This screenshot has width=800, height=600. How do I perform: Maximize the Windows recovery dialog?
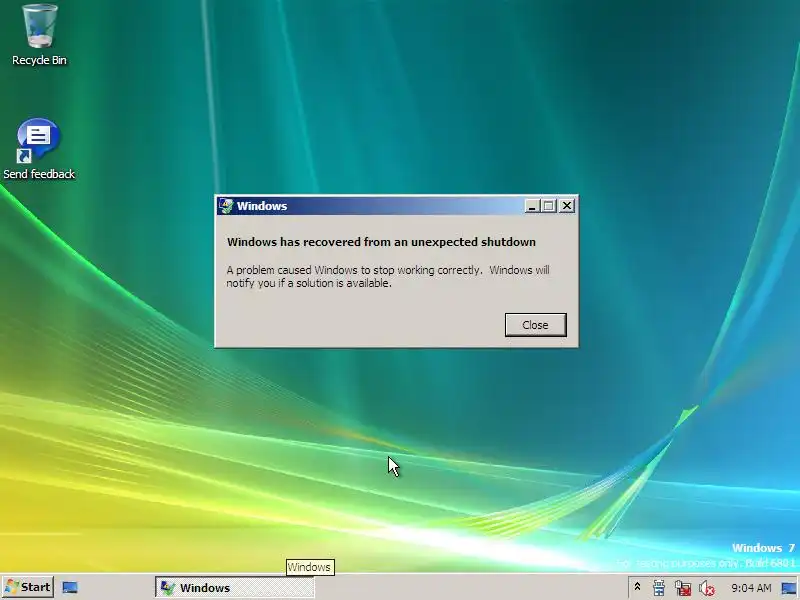[549, 206]
